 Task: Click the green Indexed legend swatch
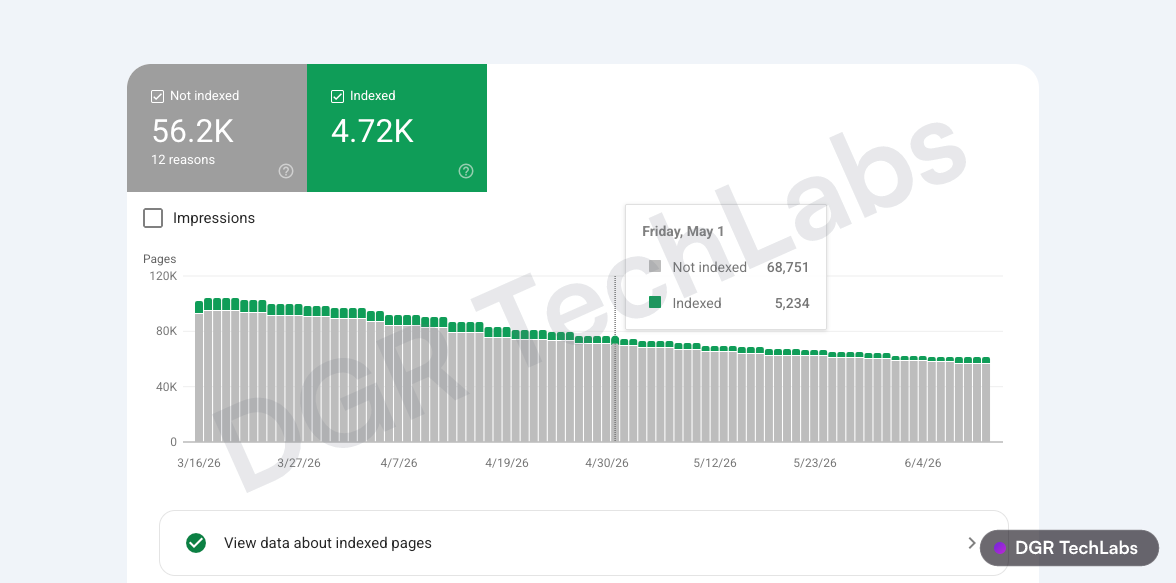coord(655,302)
